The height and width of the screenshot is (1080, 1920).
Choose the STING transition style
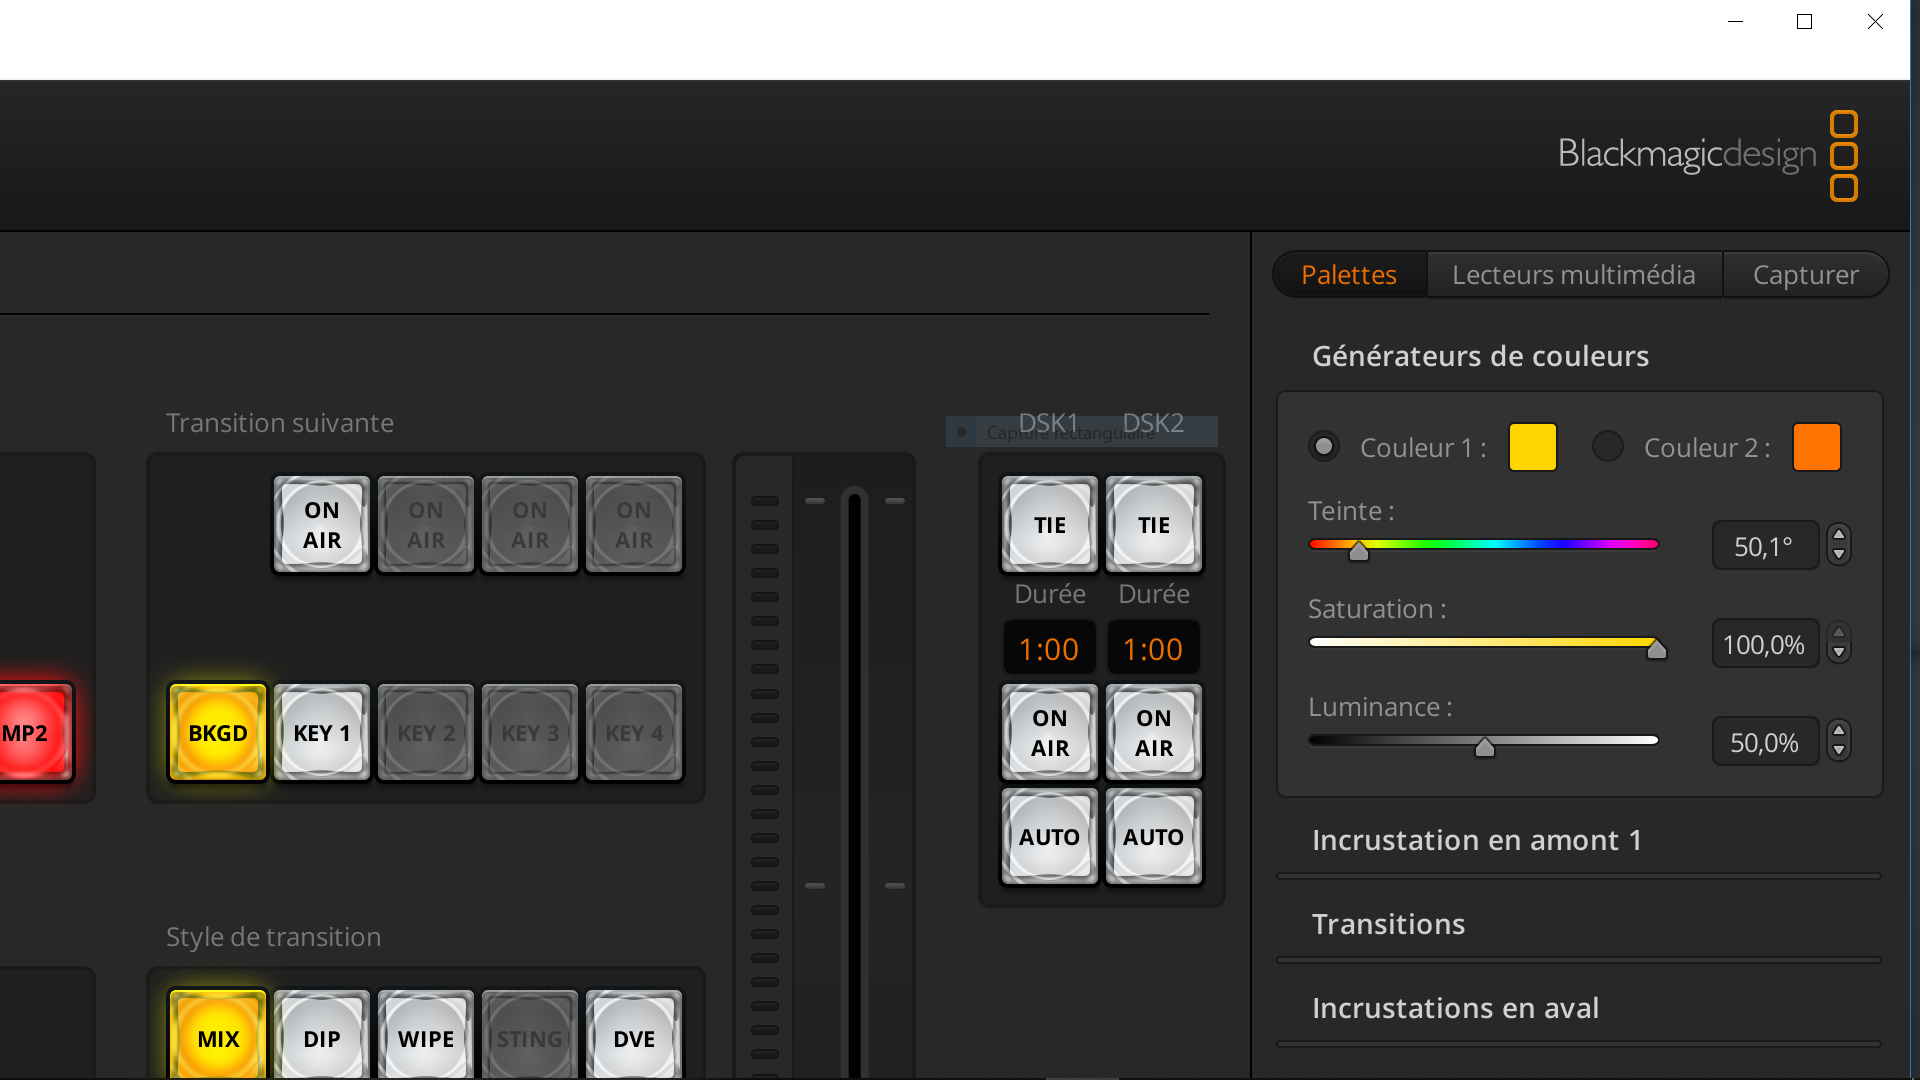(x=530, y=1036)
